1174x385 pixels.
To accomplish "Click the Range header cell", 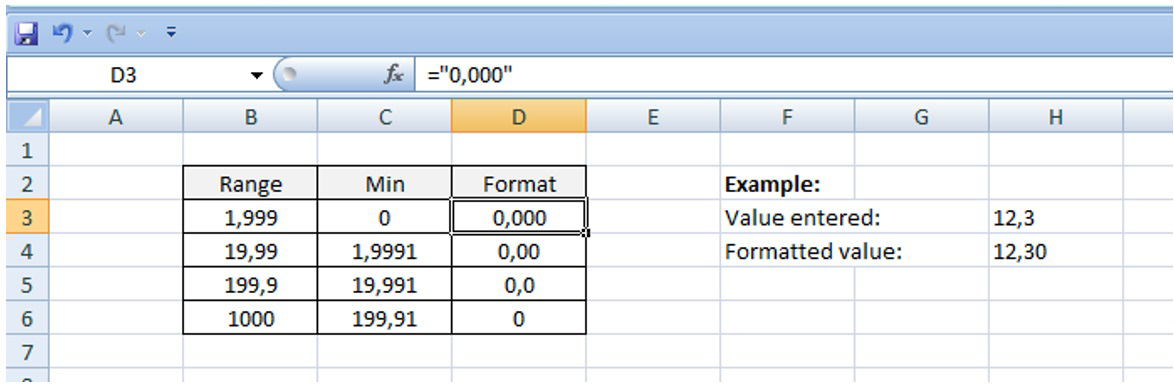I will pos(250,184).
